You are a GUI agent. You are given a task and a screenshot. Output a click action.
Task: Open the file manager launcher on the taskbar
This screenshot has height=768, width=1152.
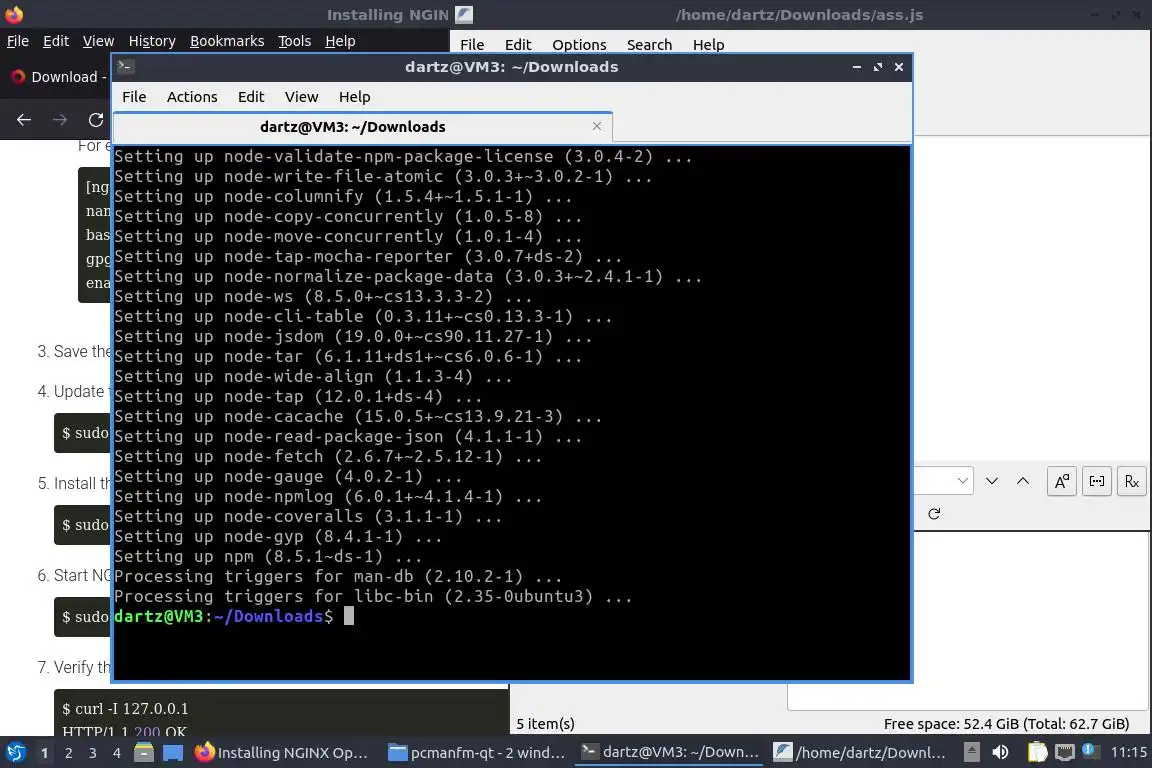pyautogui.click(x=144, y=753)
